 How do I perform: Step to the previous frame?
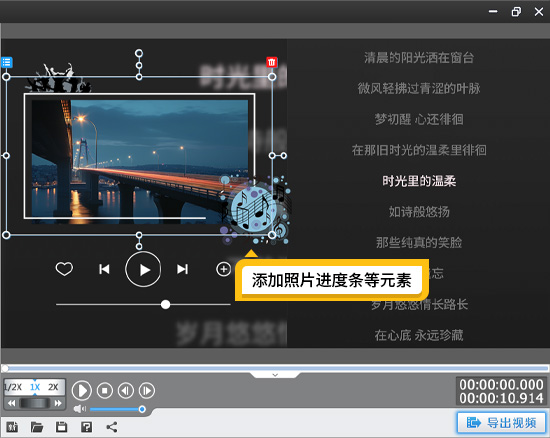(126, 390)
